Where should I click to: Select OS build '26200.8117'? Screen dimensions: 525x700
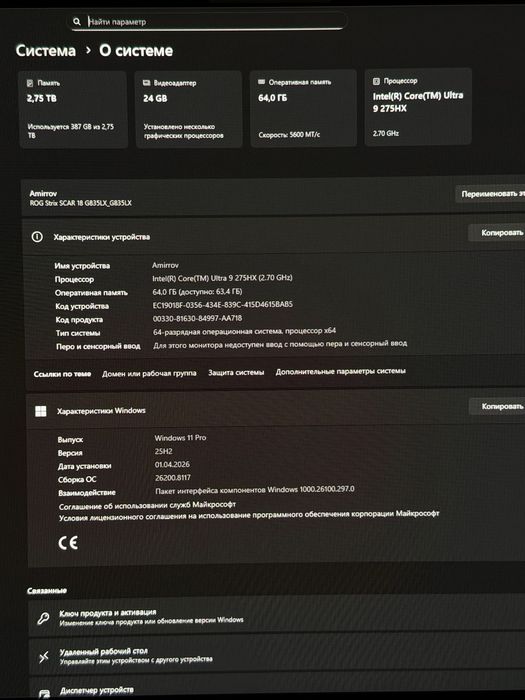173,478
